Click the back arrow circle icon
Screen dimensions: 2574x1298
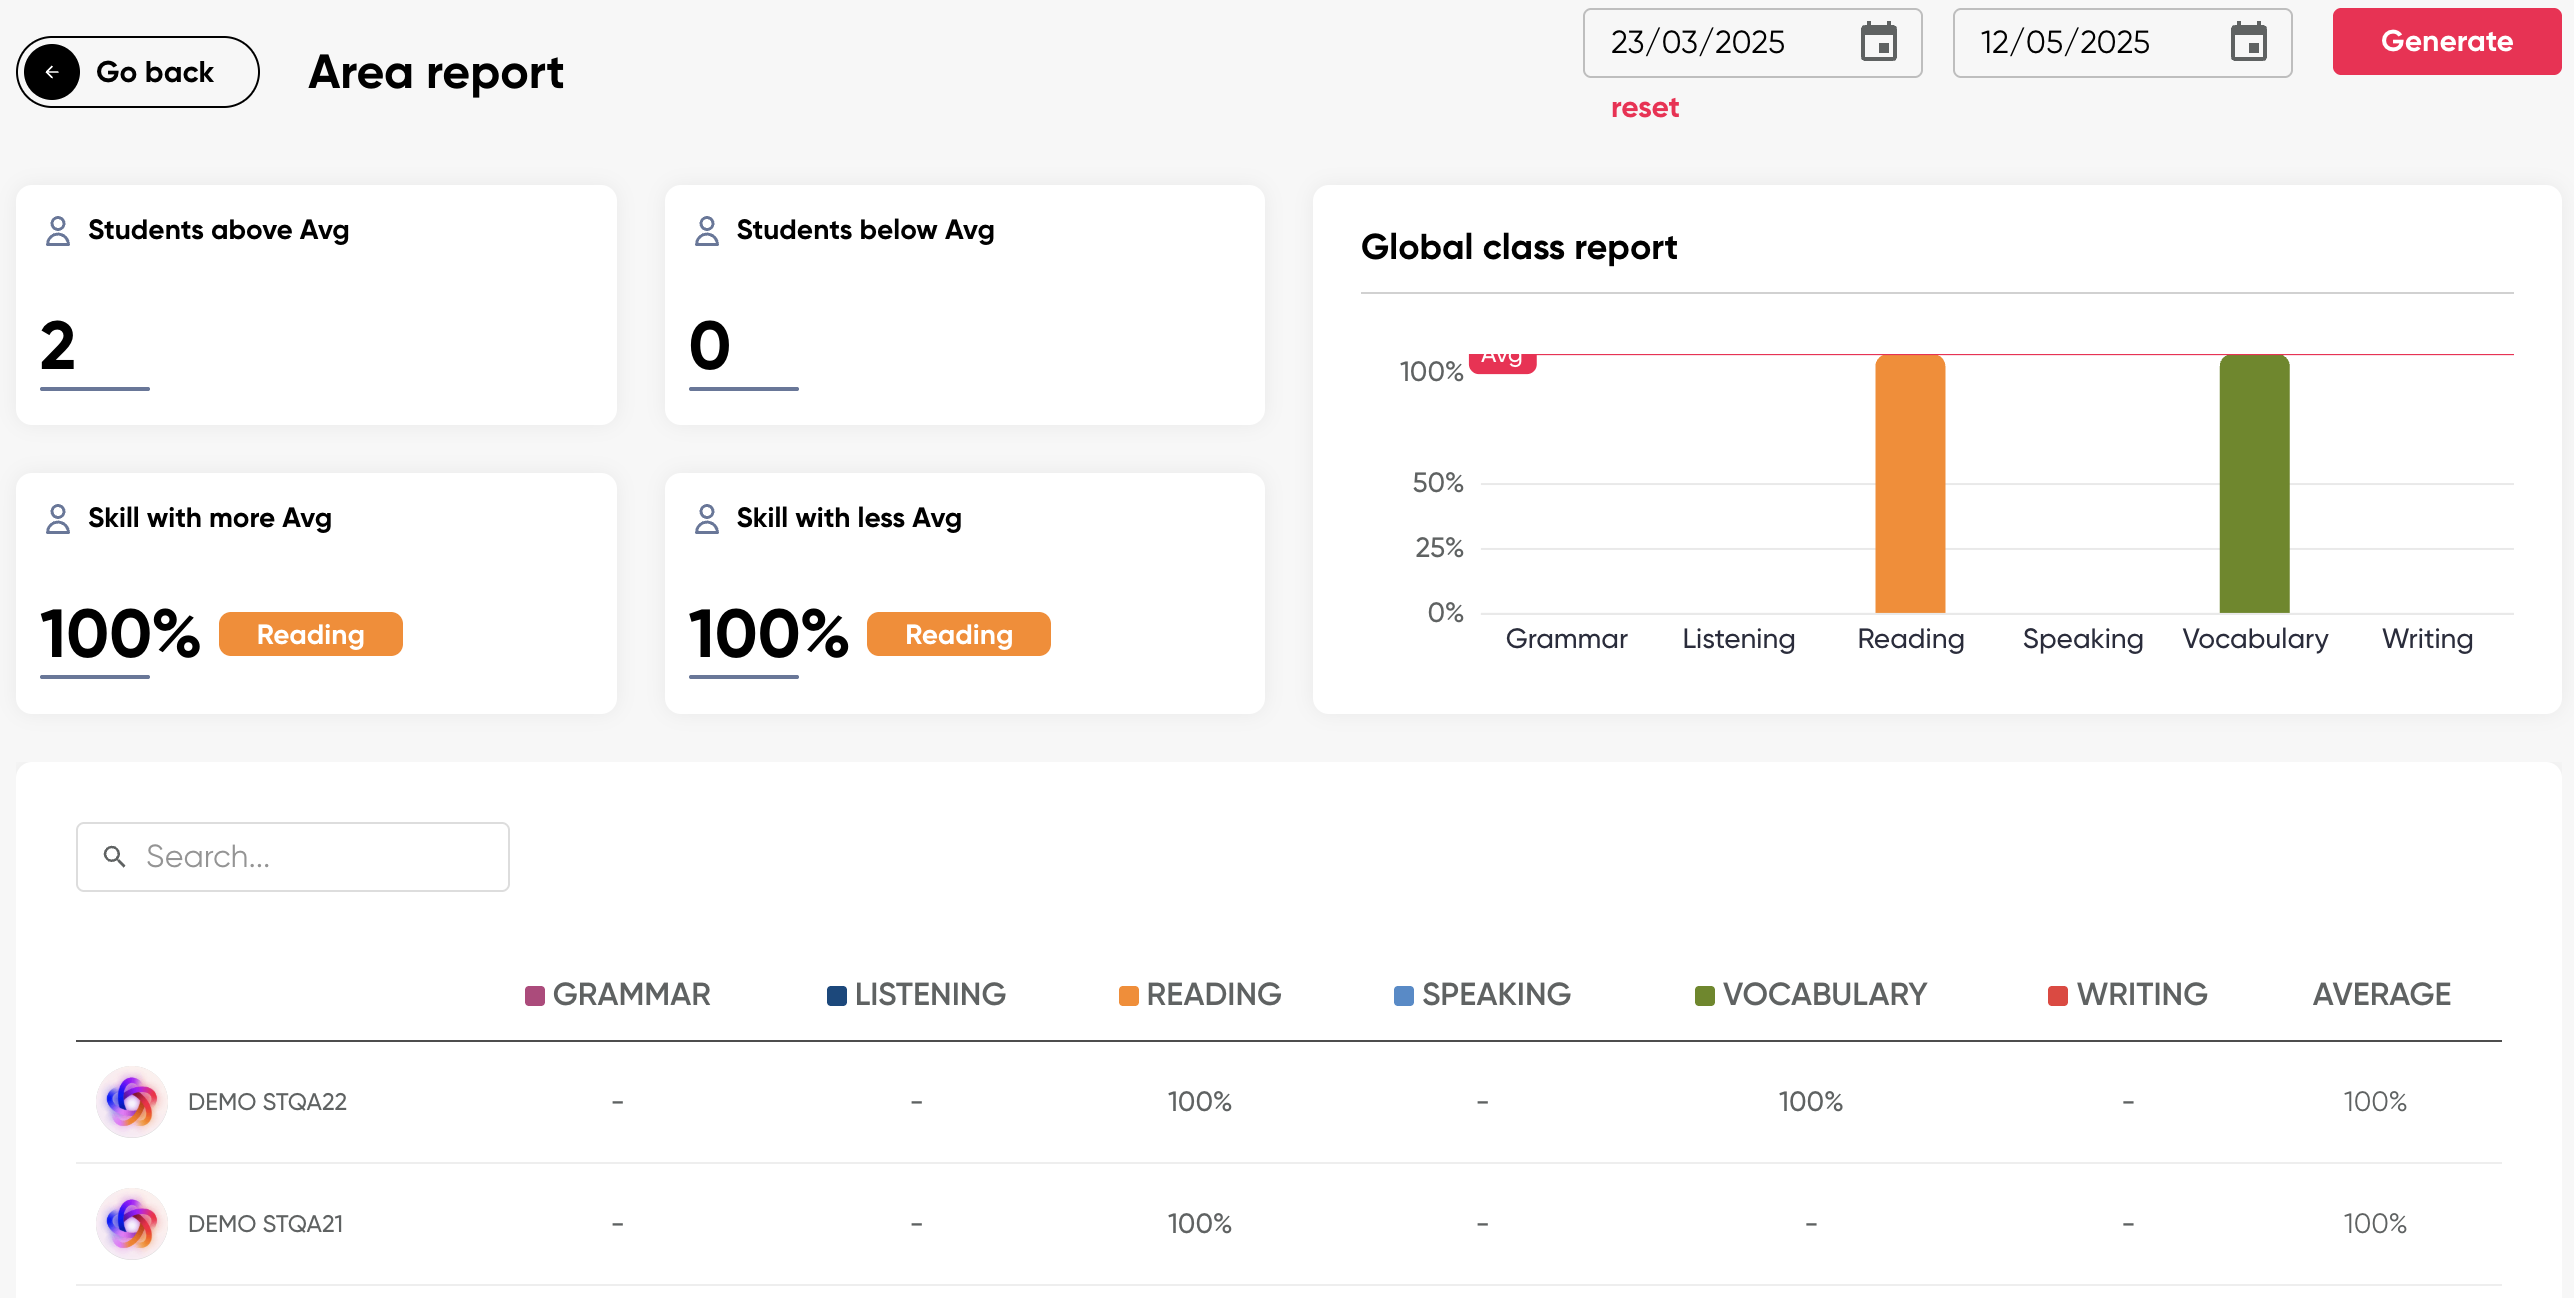(52, 72)
